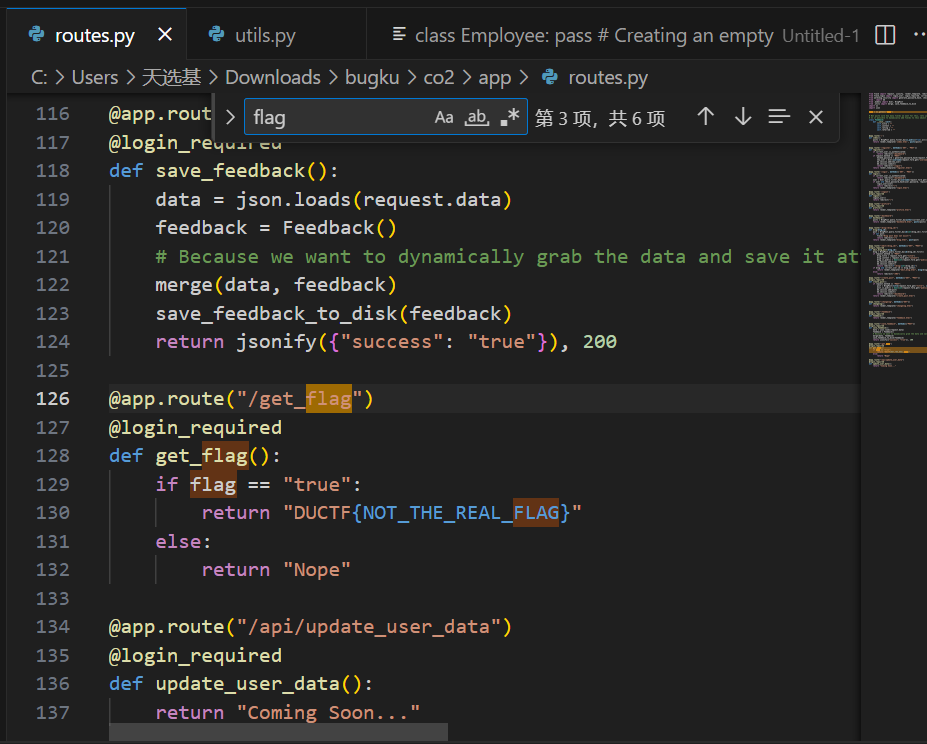Click Find in Selection icon
The image size is (927, 744).
click(779, 117)
